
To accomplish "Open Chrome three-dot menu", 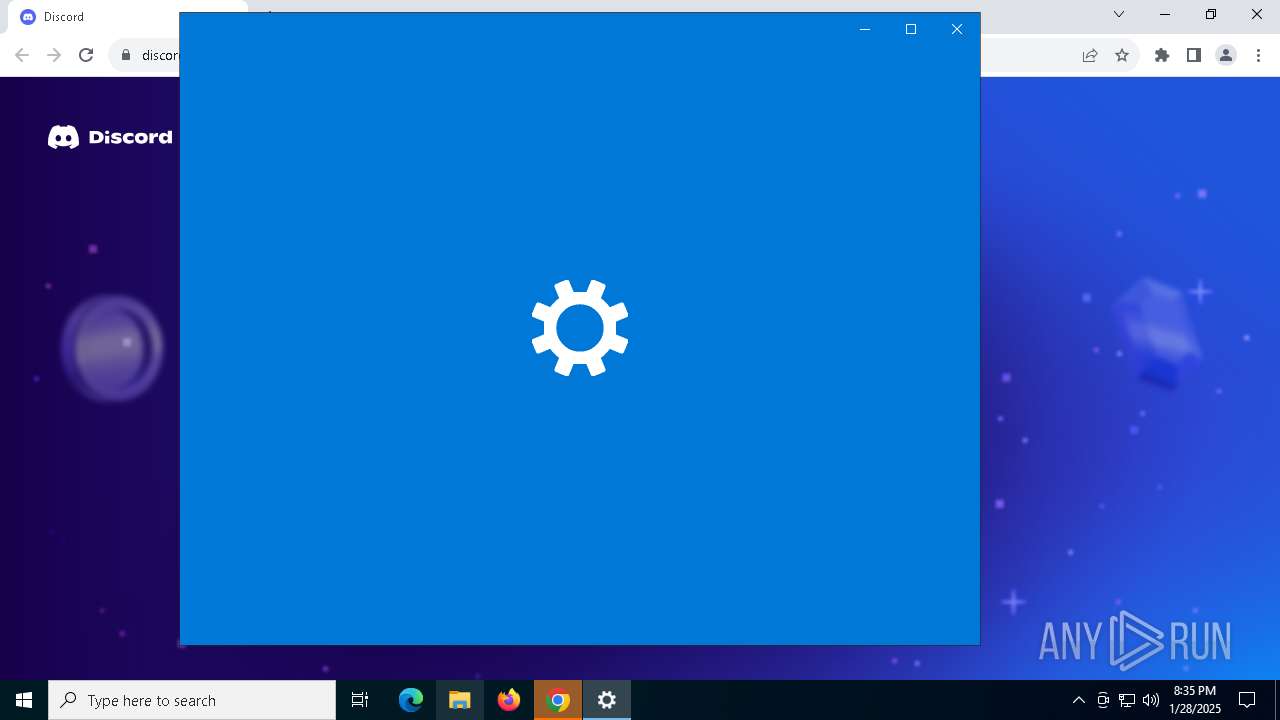I will click(1258, 55).
